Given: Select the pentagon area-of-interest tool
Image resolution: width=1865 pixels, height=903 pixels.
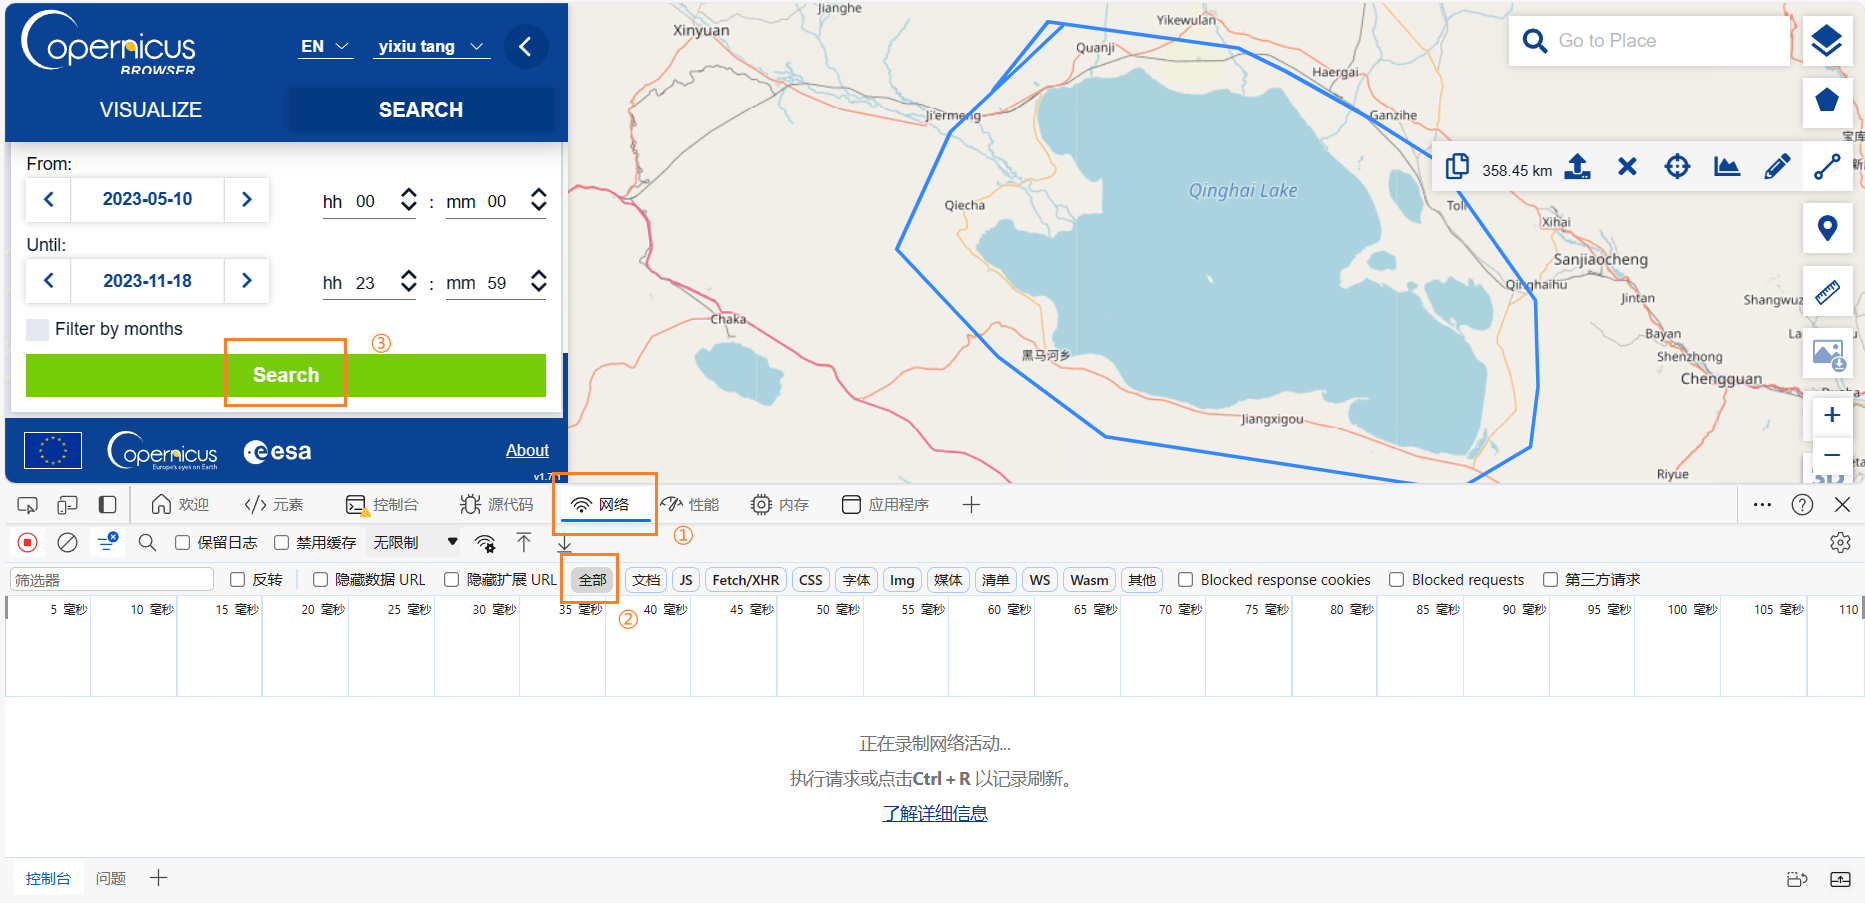Looking at the screenshot, I should pos(1826,100).
